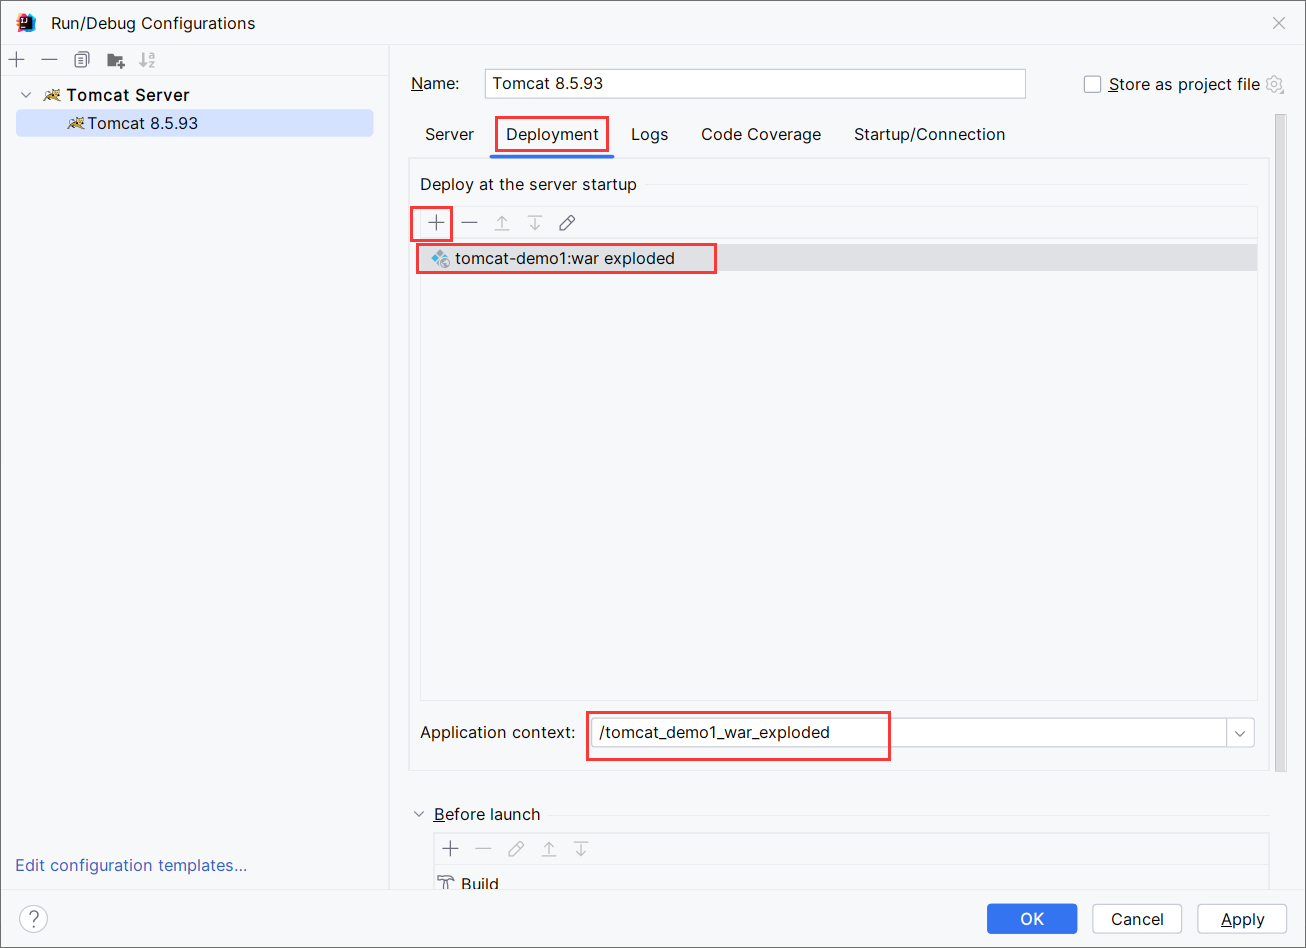Add new run configuration in left toolbar
1306x948 pixels.
click(16, 60)
